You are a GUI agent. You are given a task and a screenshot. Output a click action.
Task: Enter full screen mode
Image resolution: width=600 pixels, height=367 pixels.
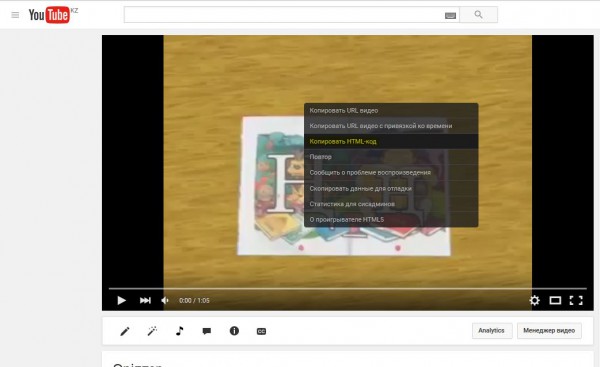click(576, 300)
